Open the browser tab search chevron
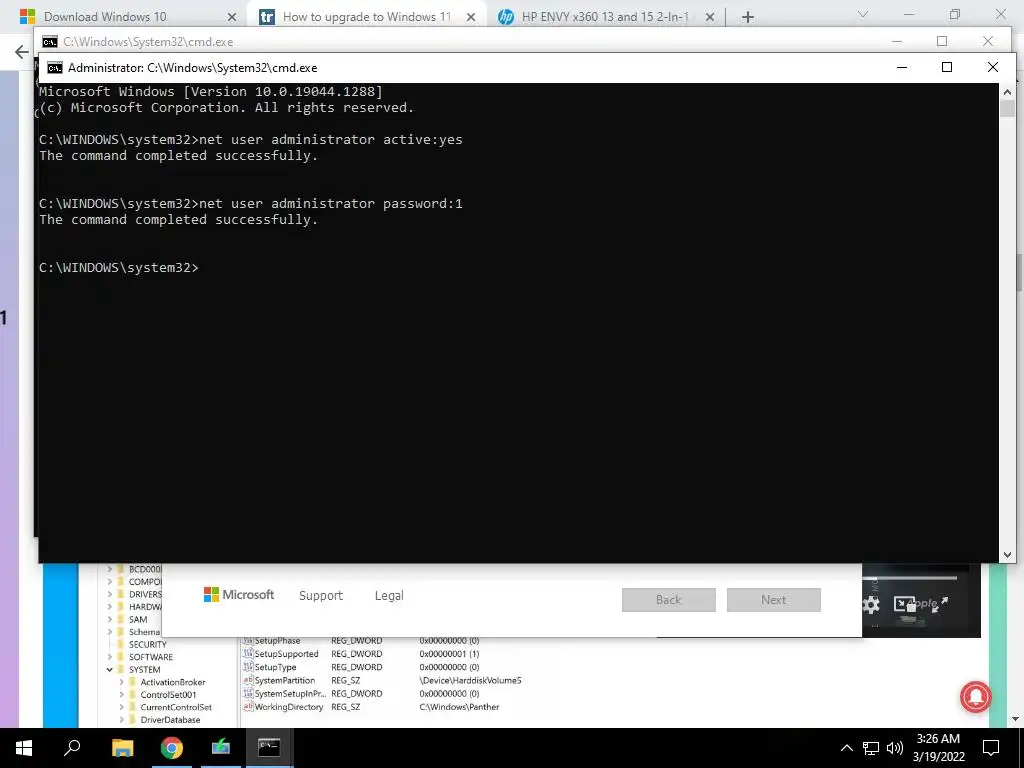 863,14
